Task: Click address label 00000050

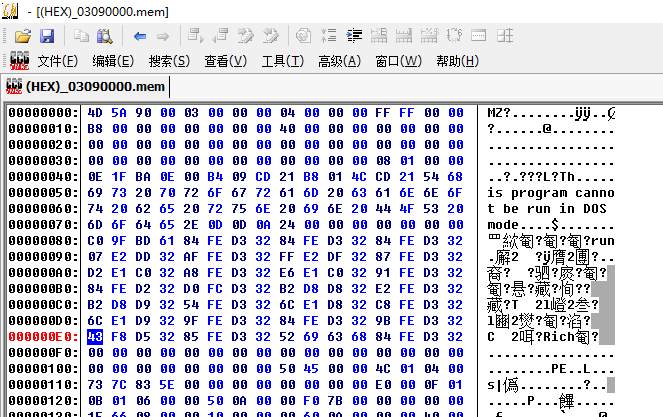Action: [44, 193]
